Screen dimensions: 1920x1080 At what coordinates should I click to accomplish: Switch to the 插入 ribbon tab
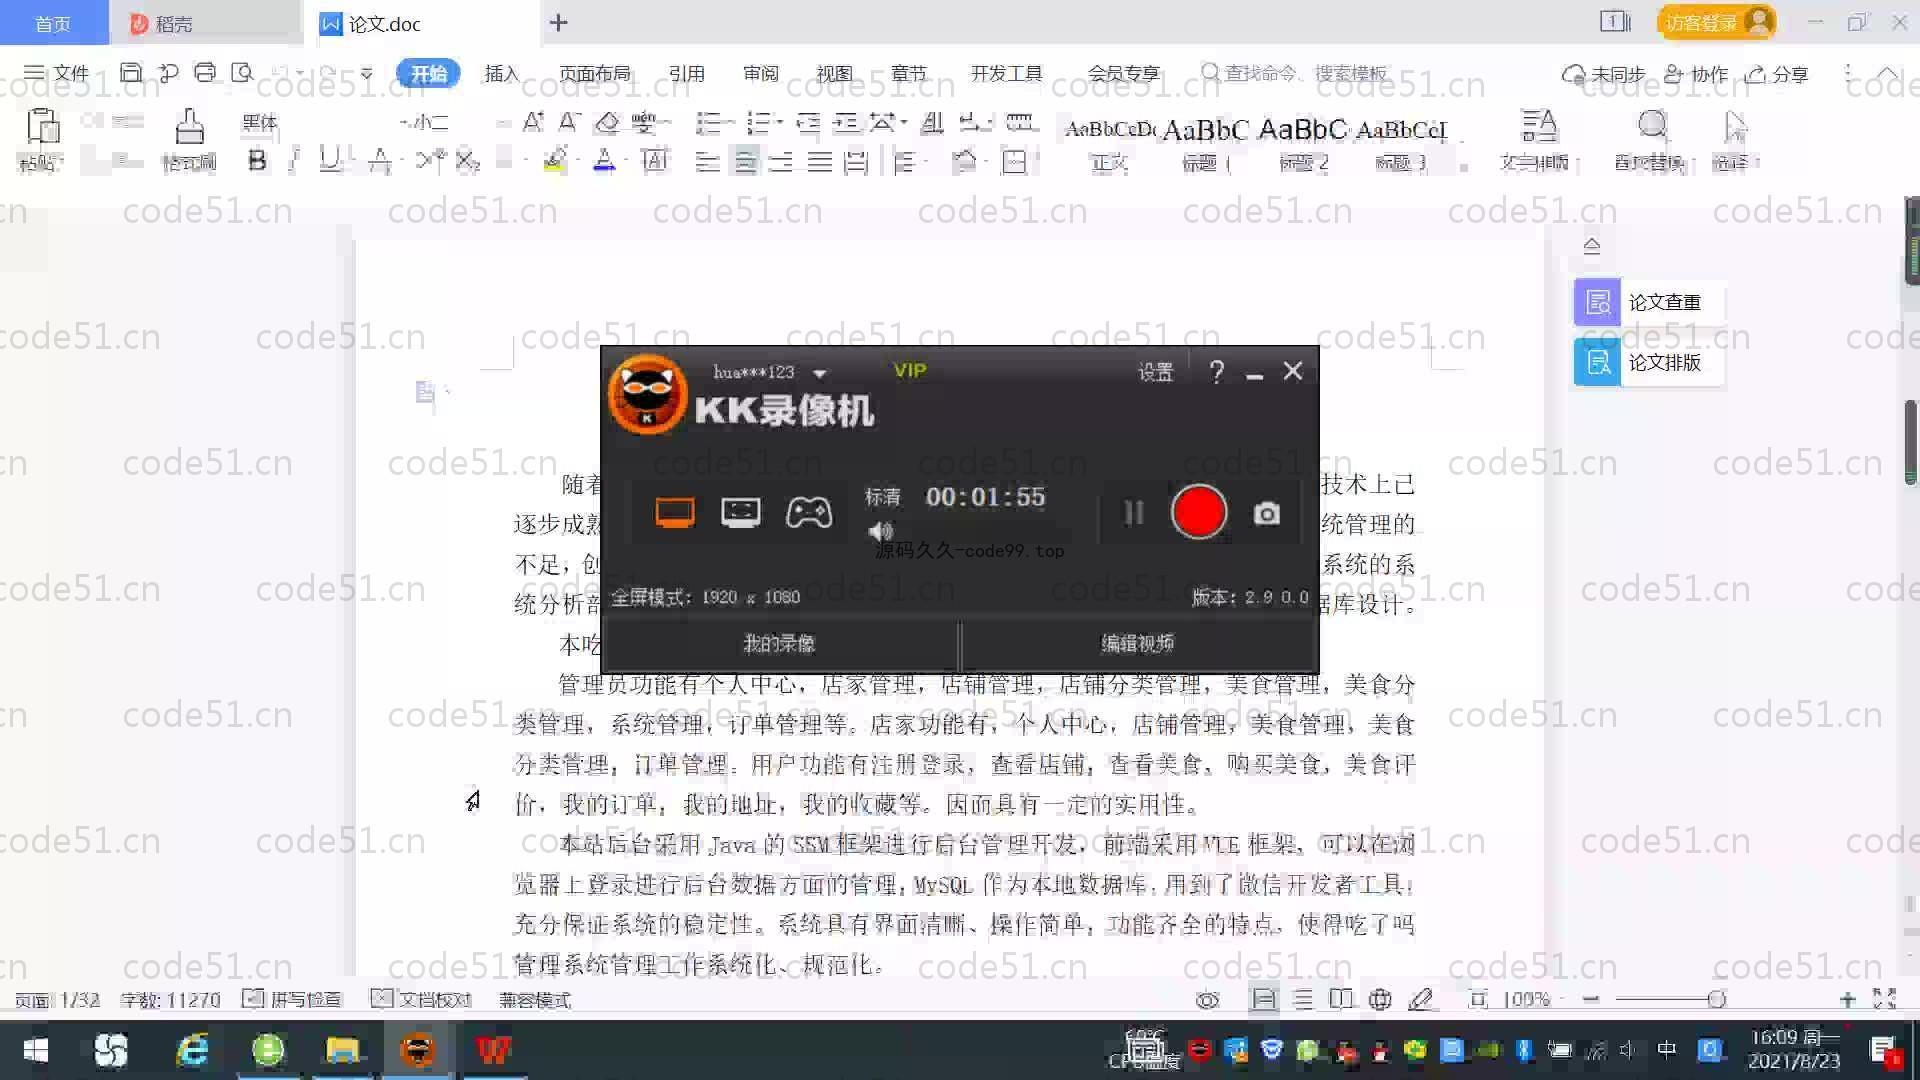pos(501,73)
